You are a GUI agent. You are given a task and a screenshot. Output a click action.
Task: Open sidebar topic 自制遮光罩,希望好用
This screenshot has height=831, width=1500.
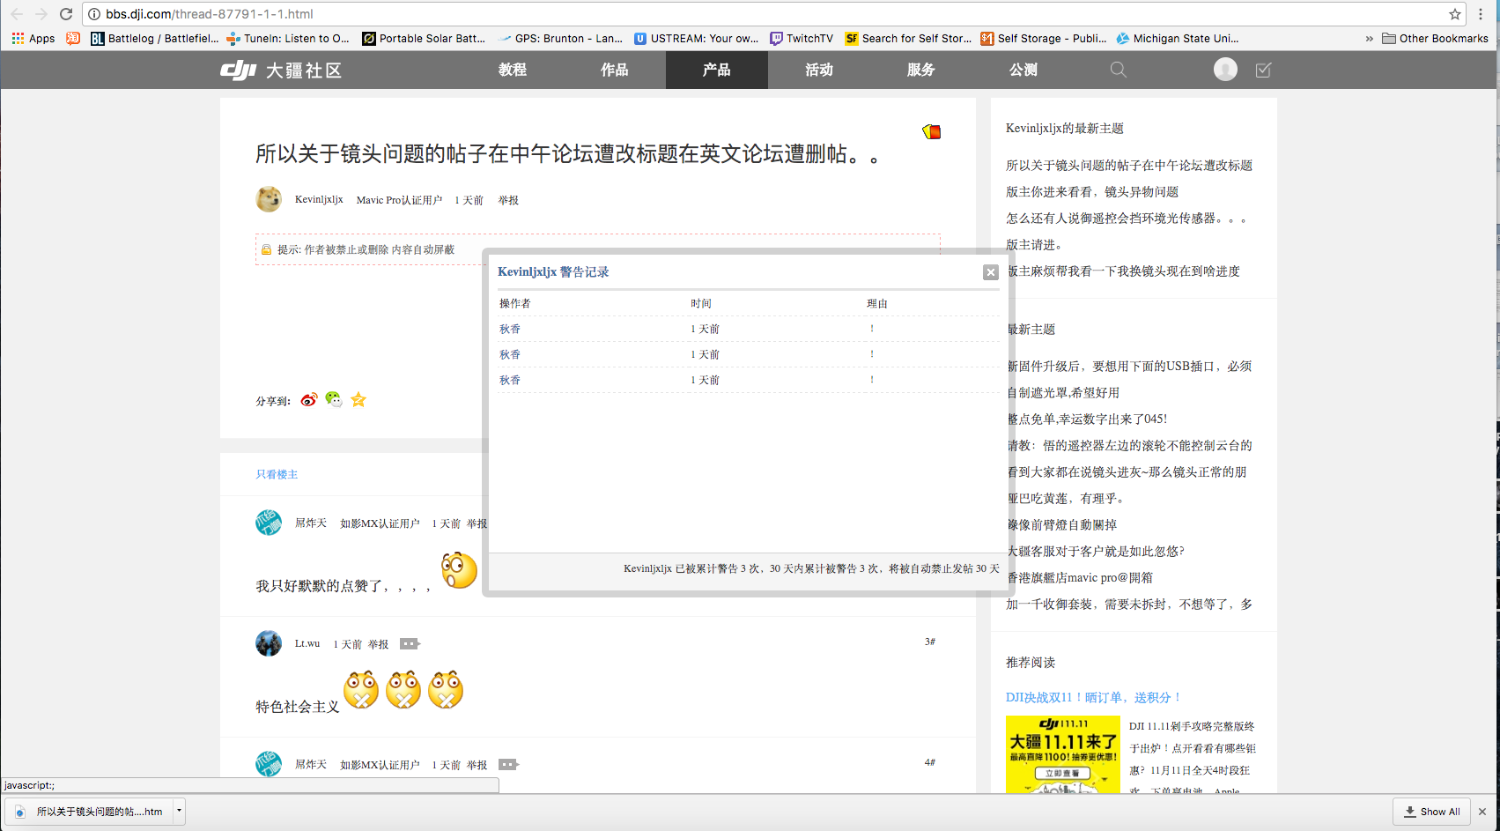1063,393
